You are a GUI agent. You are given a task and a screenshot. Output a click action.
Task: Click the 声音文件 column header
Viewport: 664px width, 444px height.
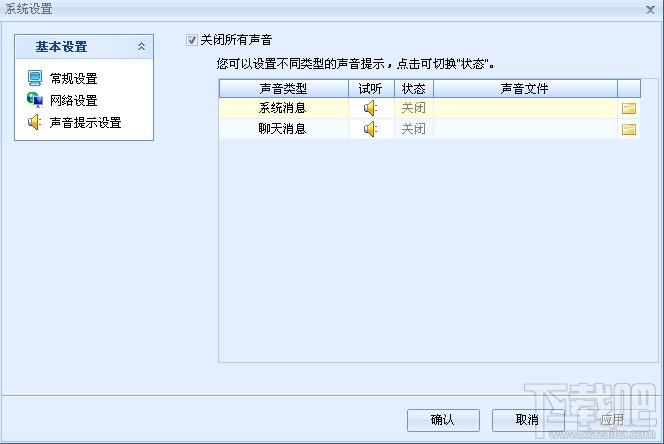(525, 89)
